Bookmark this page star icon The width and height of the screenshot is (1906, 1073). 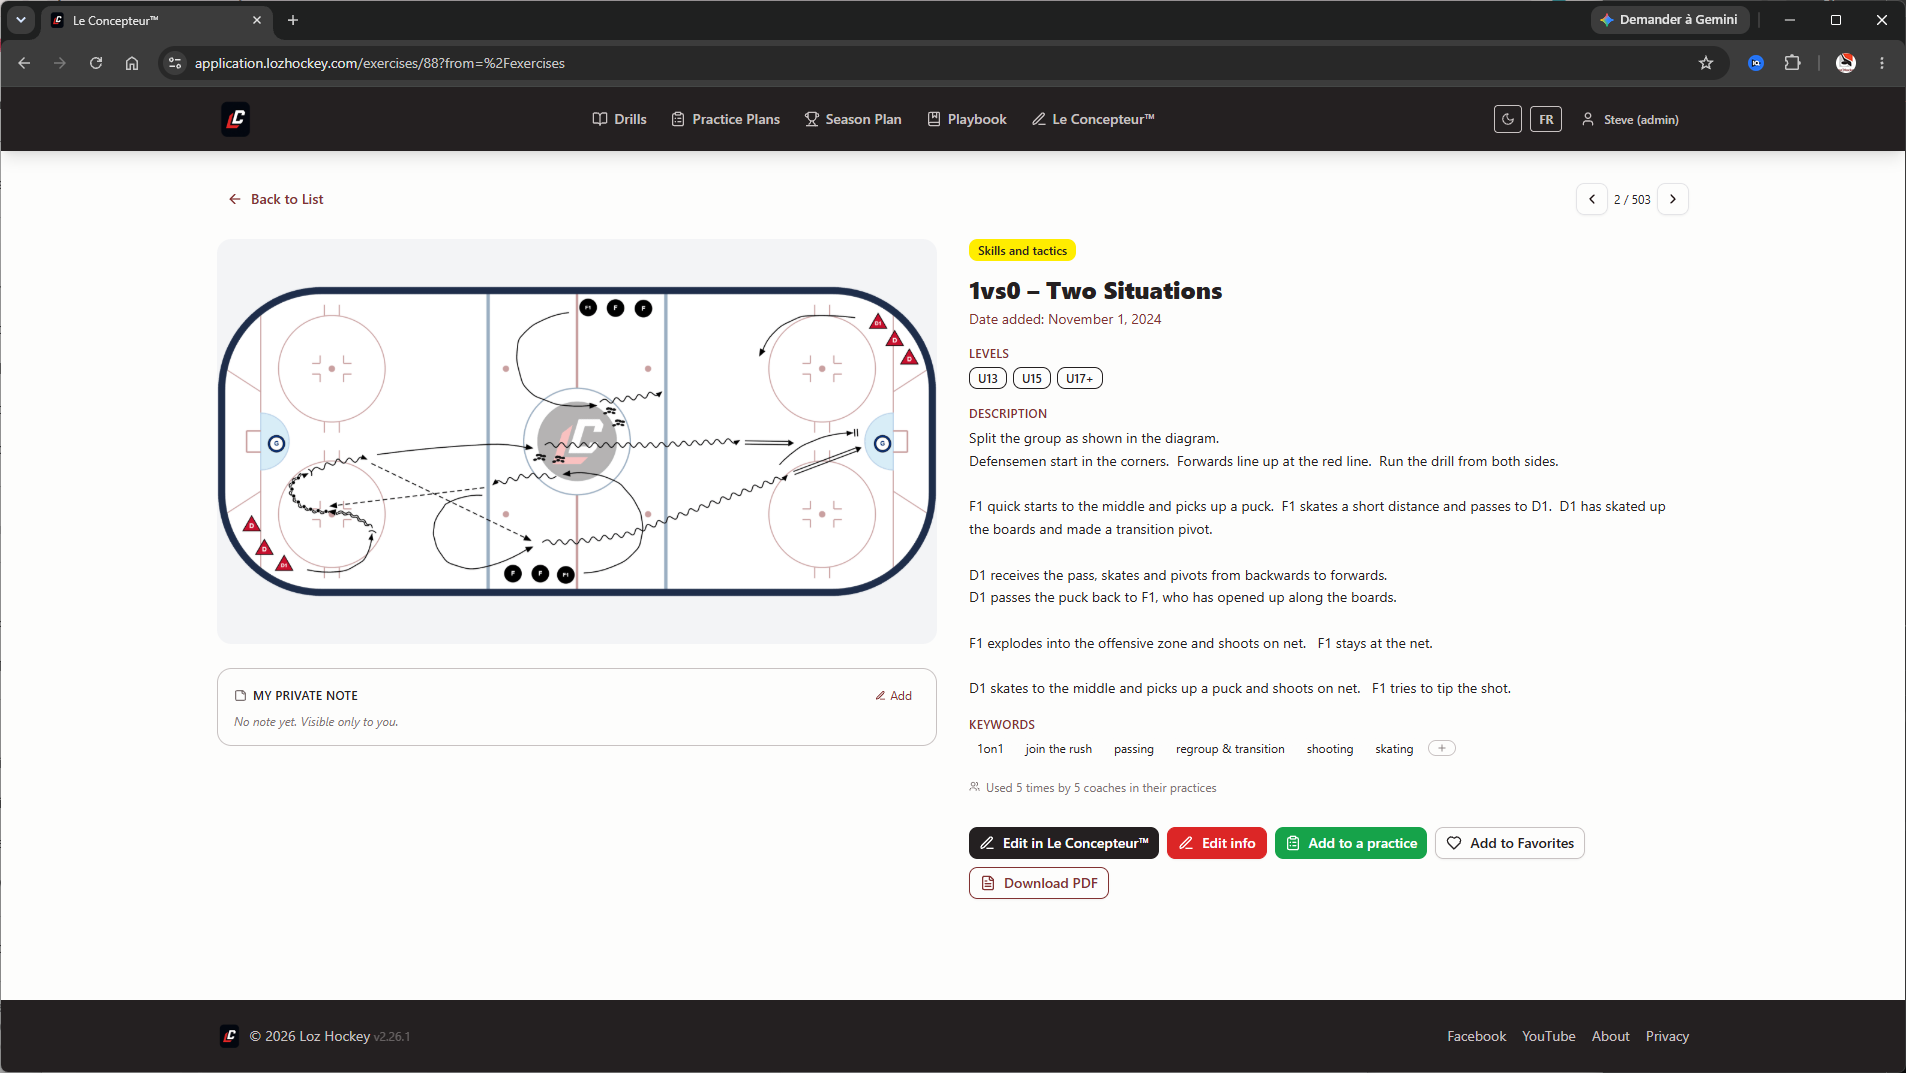1706,63
